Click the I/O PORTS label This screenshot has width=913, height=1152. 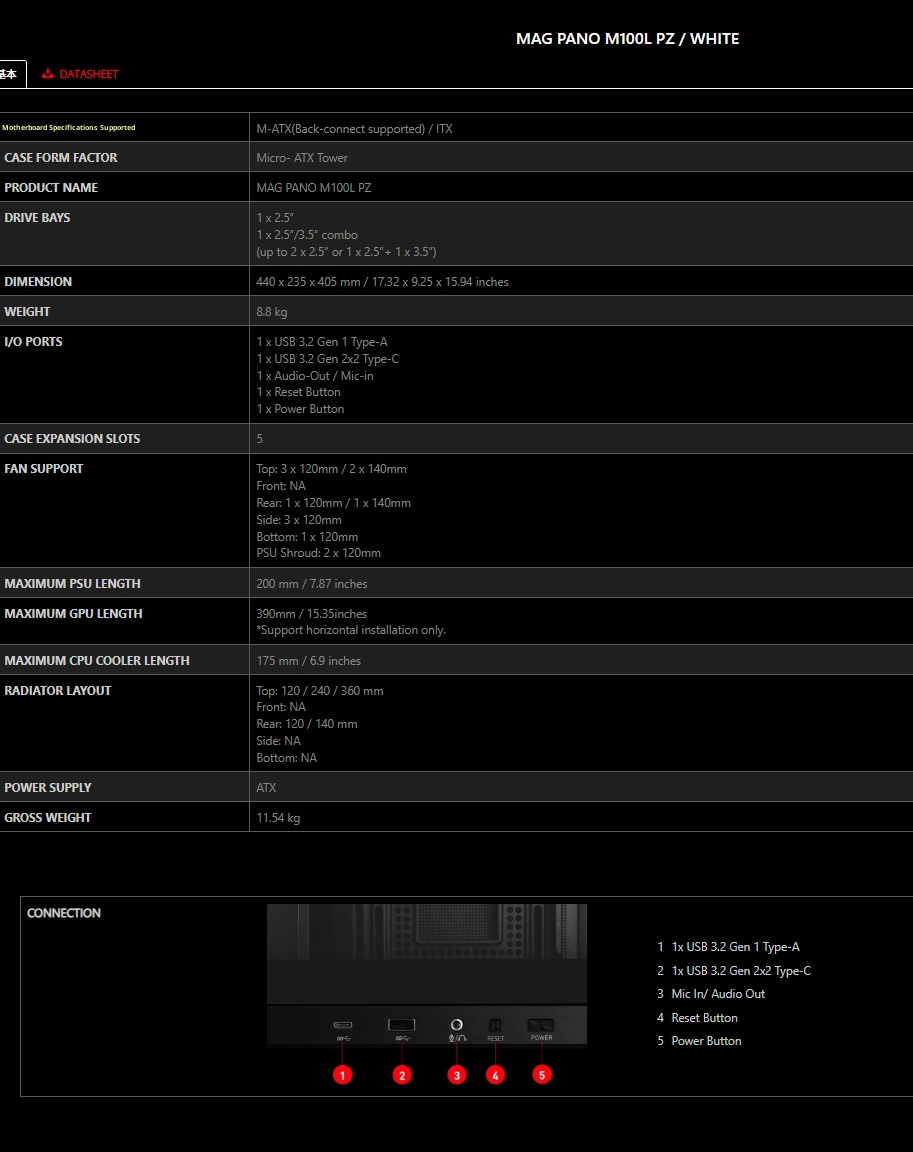(x=33, y=342)
